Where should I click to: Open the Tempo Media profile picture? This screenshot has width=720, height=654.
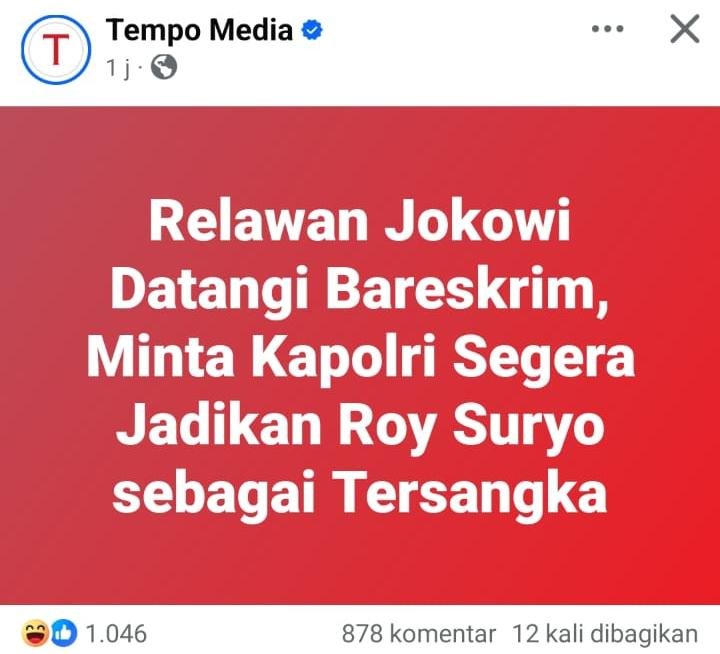[56, 50]
